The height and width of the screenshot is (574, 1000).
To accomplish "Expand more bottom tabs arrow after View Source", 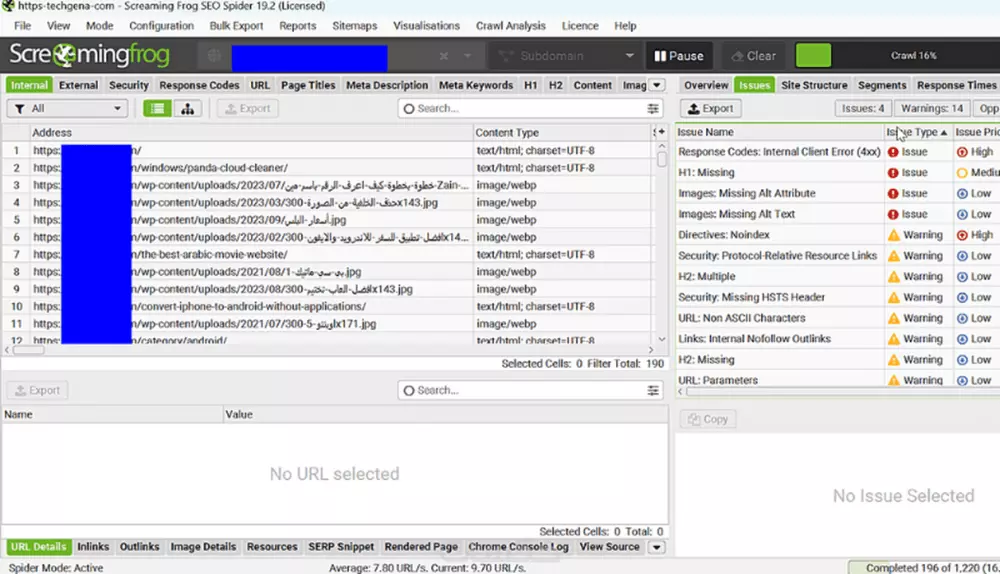I will tap(656, 547).
